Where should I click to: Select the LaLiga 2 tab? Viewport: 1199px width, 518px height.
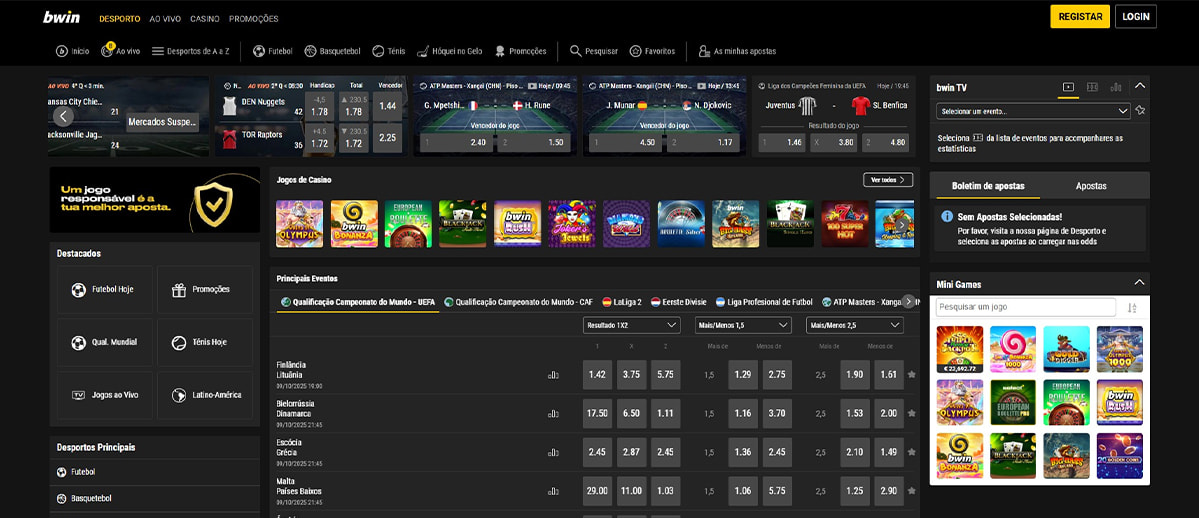pos(622,302)
